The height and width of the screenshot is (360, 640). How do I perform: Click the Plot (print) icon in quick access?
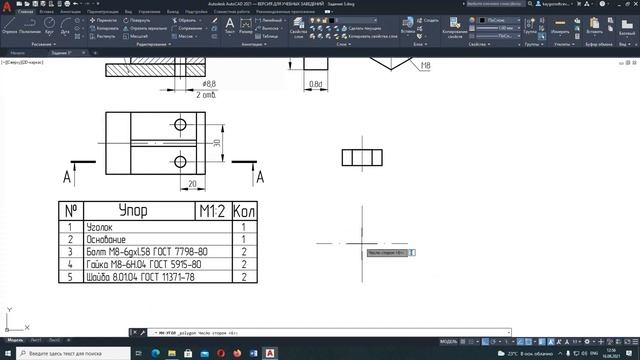(67, 4)
